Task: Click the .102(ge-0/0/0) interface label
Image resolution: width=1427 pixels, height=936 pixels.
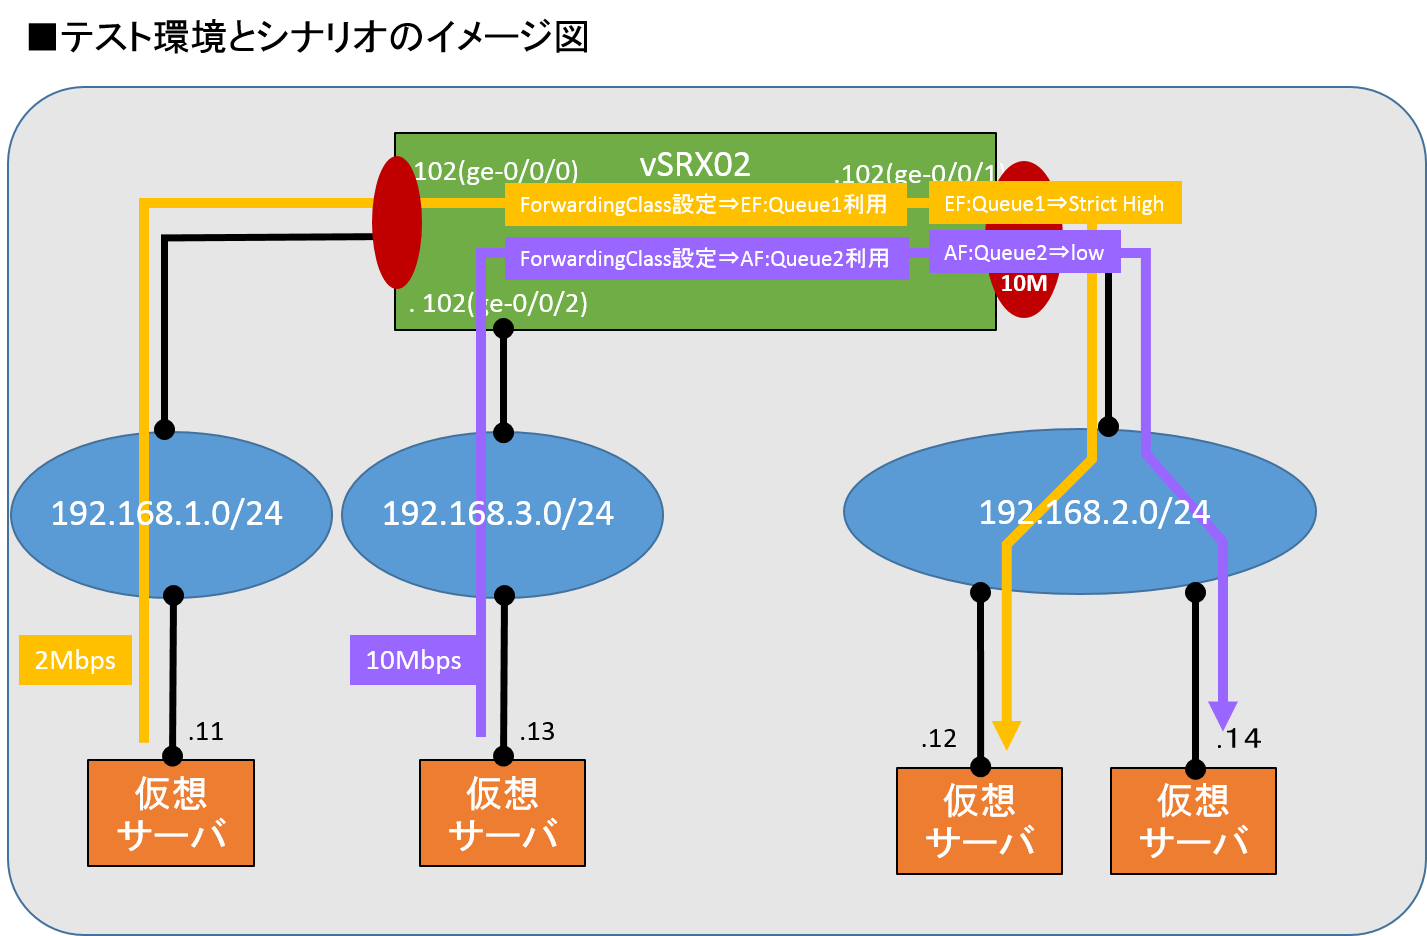Action: click(x=494, y=171)
